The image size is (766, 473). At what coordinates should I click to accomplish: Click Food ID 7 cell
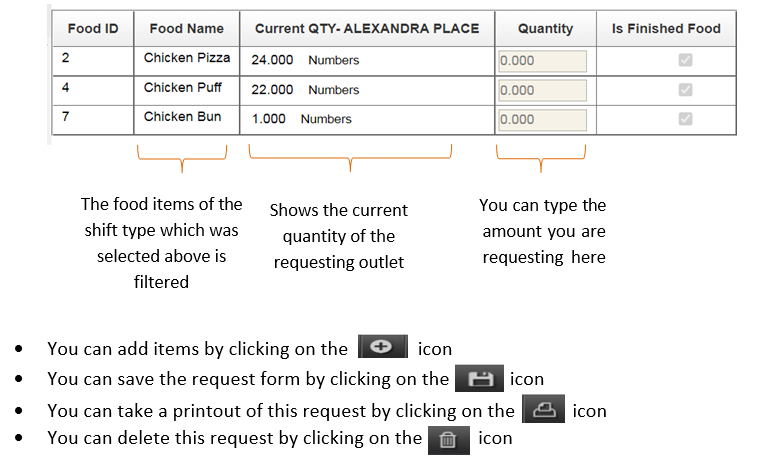coord(92,118)
